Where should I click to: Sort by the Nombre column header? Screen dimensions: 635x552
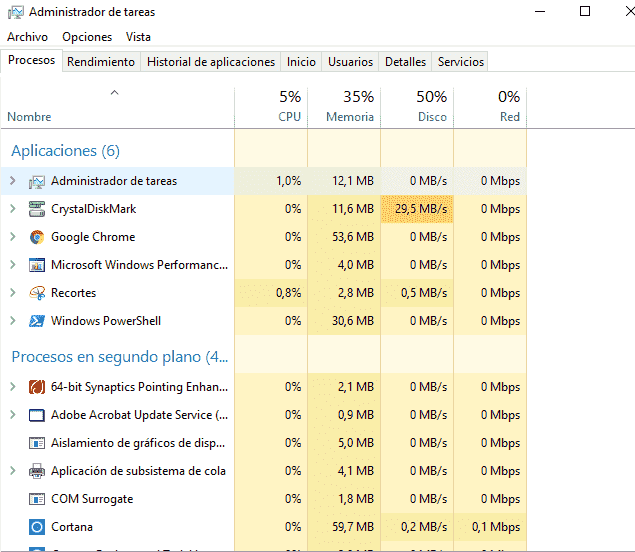(x=117, y=107)
